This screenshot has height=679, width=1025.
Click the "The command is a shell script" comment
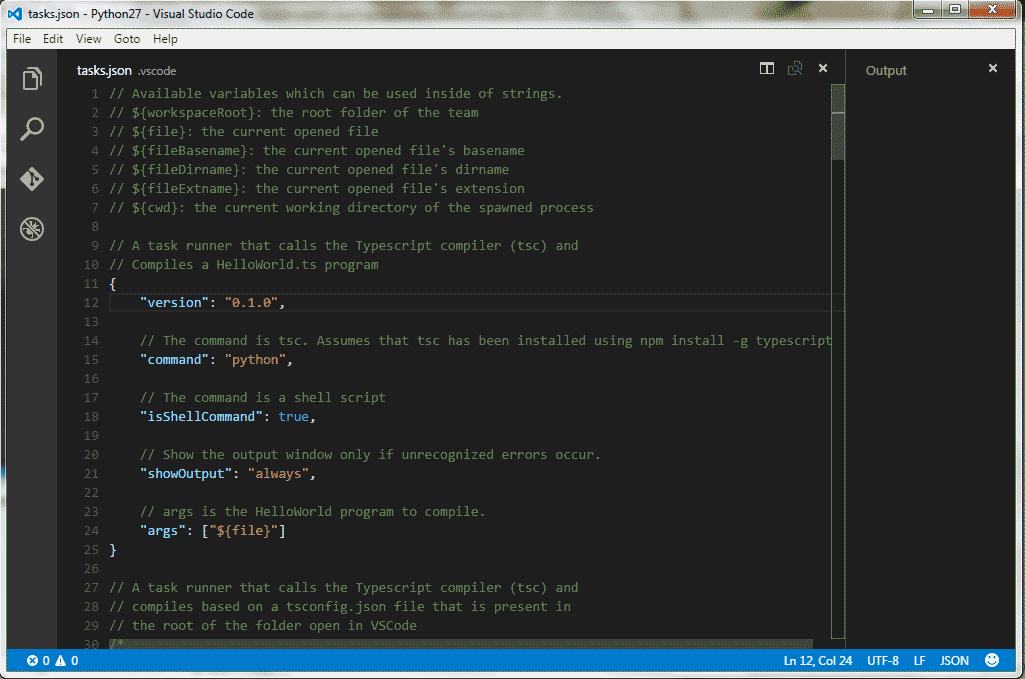(x=263, y=397)
